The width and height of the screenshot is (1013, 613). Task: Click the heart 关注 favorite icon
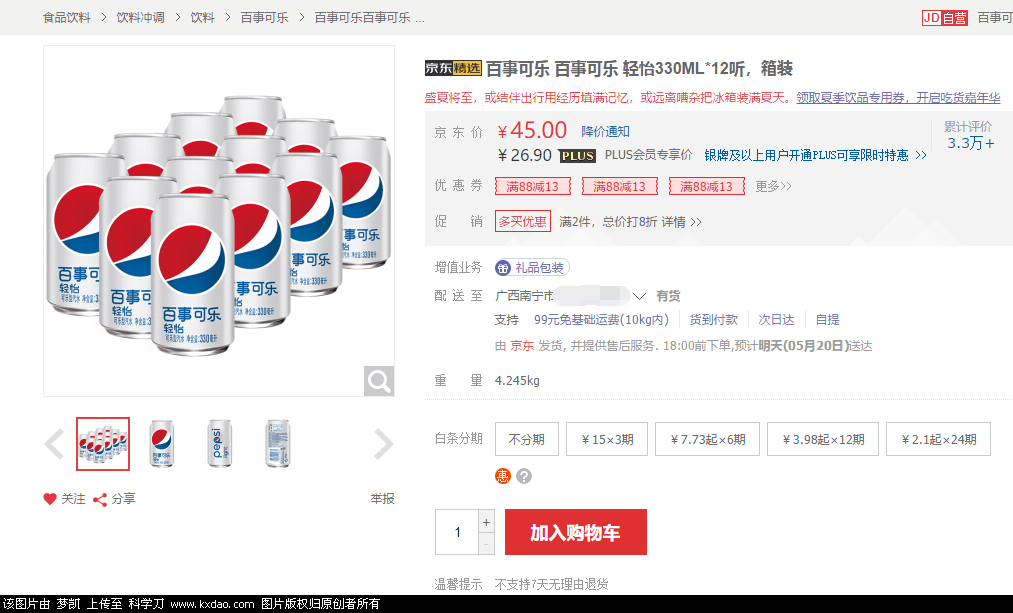click(50, 499)
